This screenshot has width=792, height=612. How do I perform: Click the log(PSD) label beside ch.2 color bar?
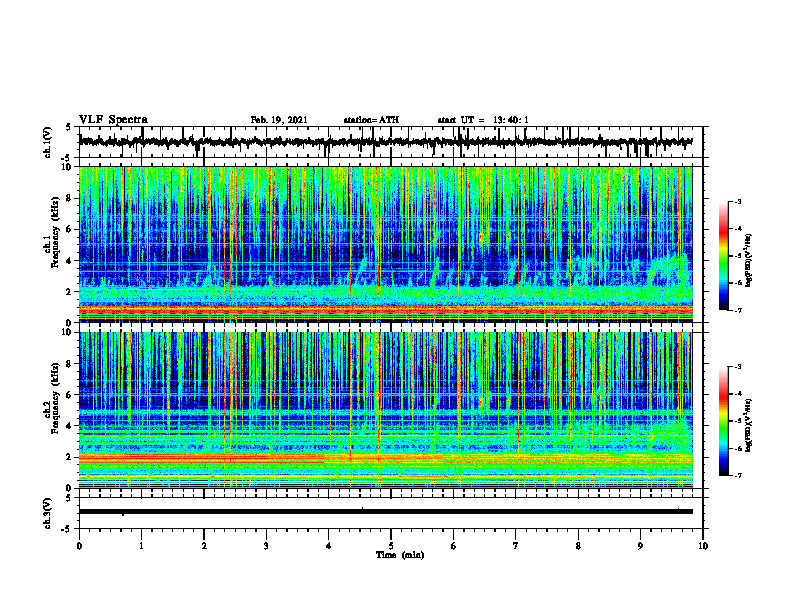pyautogui.click(x=749, y=425)
